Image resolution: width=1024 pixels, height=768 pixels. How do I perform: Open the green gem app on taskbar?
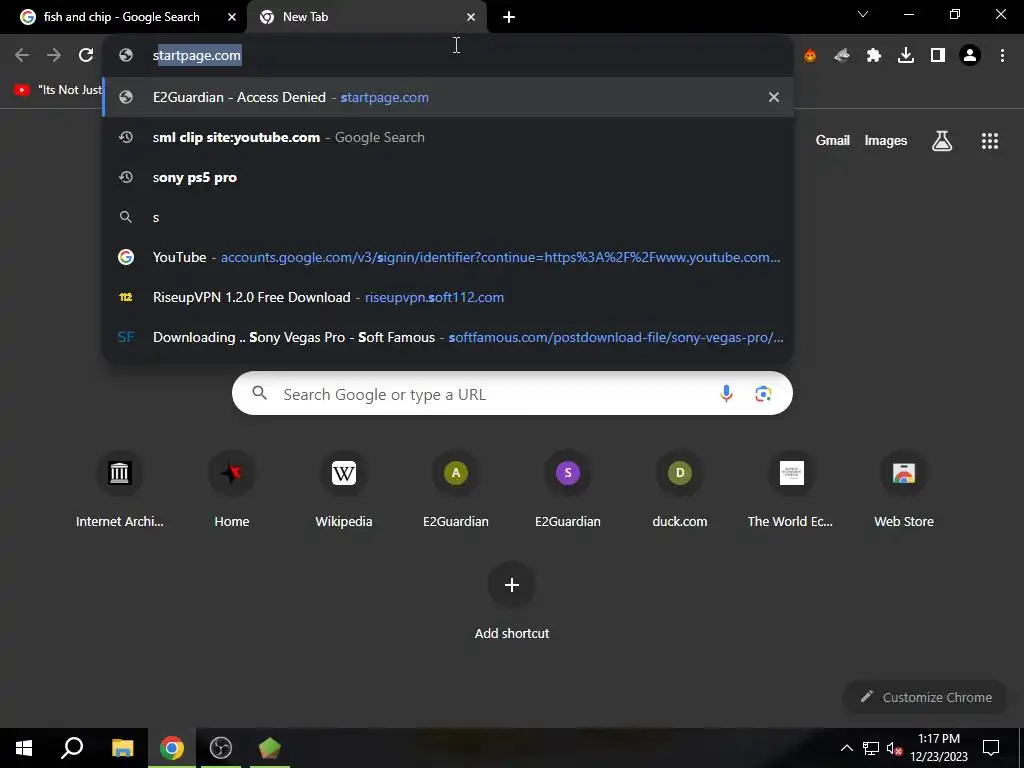point(270,748)
